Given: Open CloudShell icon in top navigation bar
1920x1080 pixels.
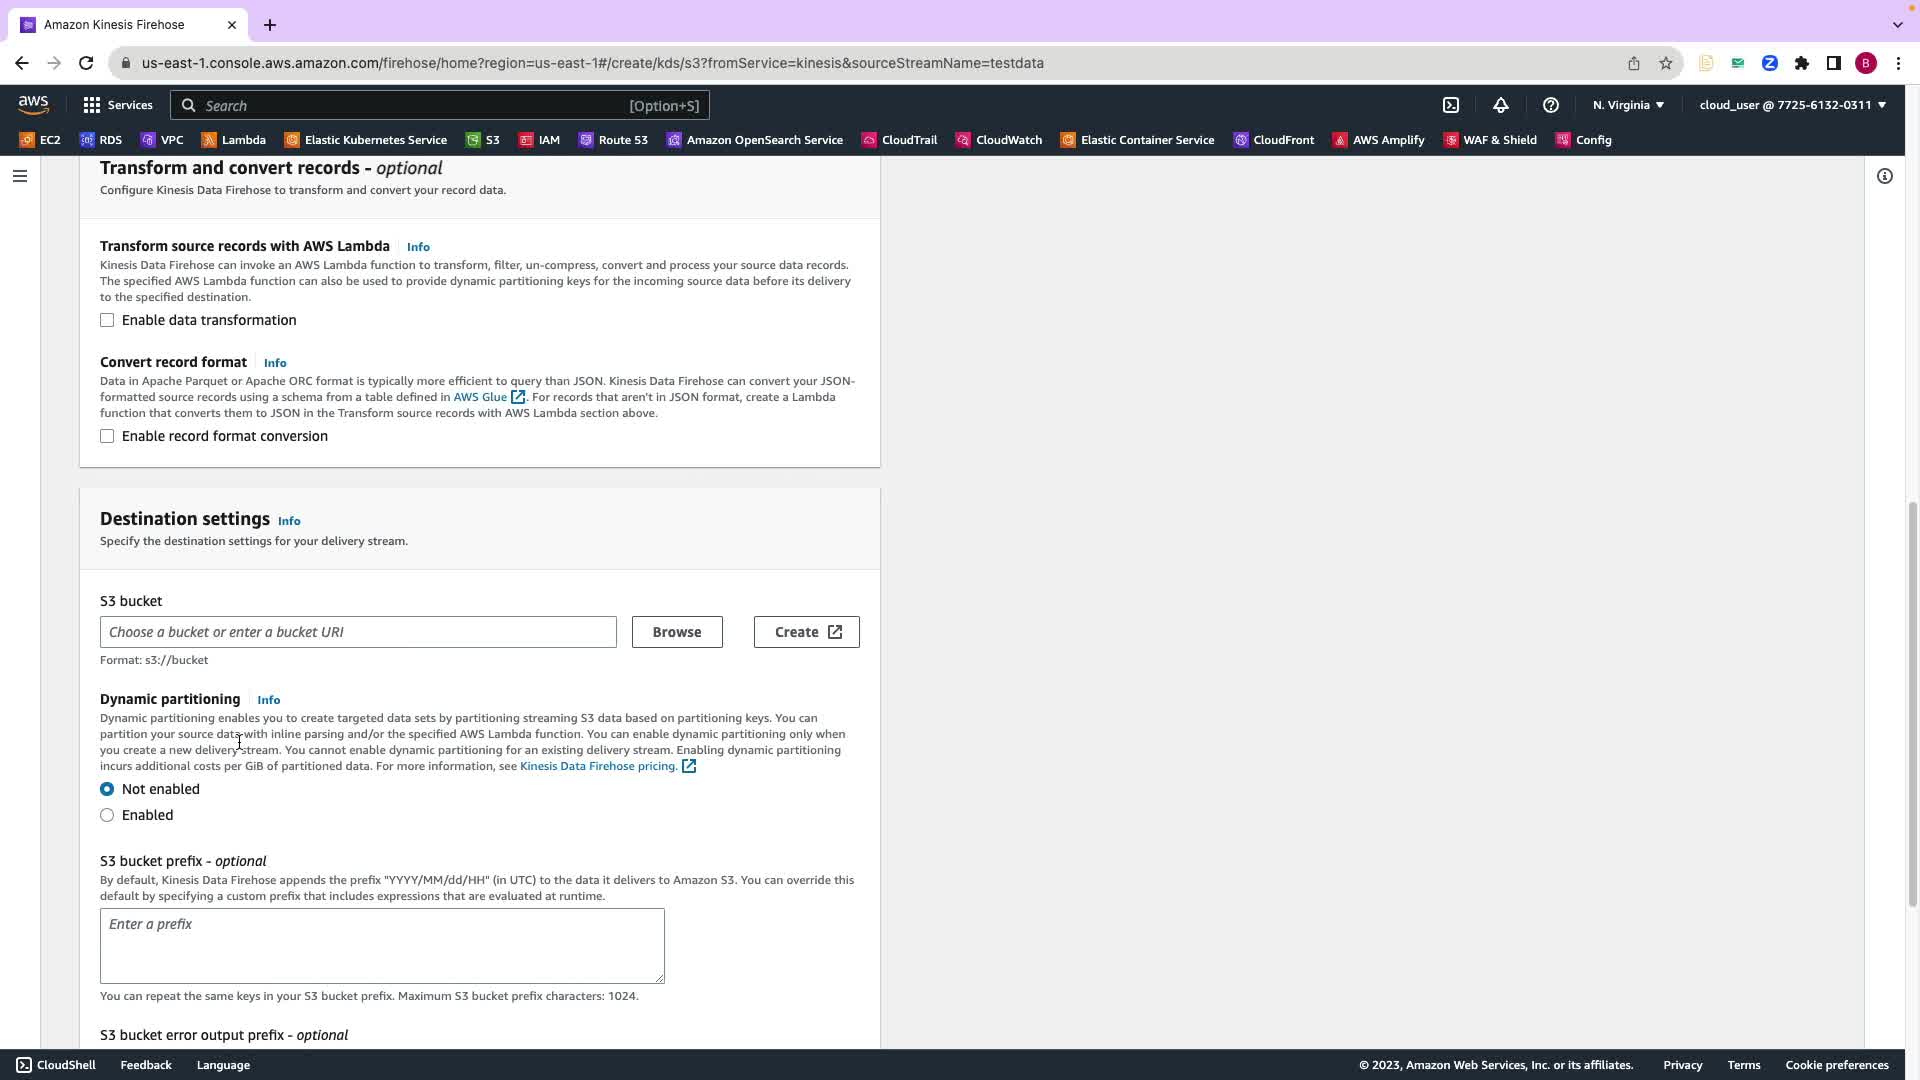Looking at the screenshot, I should [x=1451, y=105].
